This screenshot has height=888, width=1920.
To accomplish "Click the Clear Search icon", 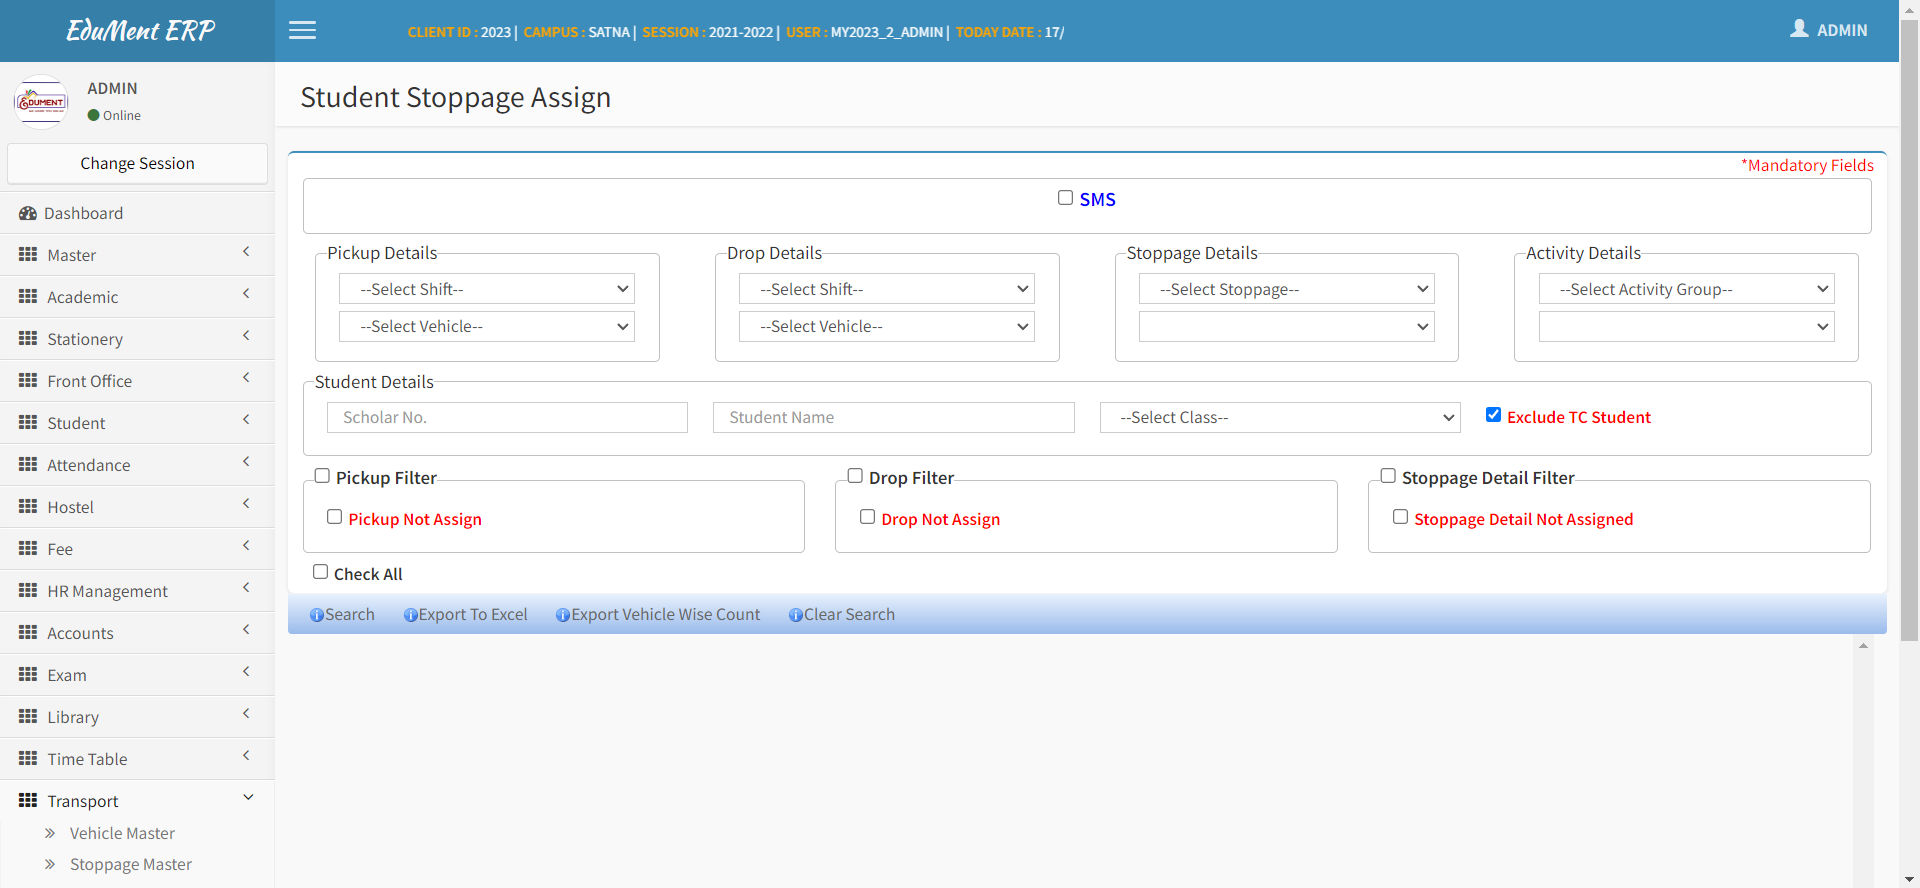I will tap(796, 615).
